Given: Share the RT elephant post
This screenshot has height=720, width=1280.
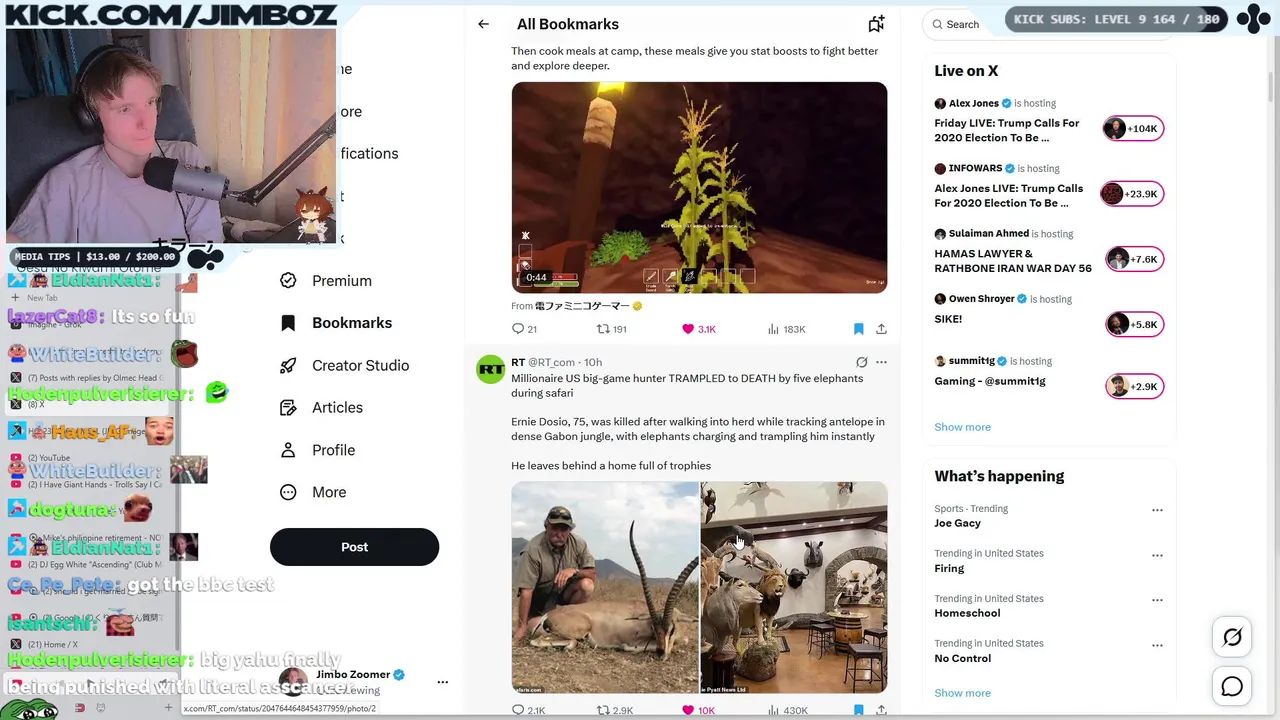Looking at the screenshot, I should [x=881, y=710].
